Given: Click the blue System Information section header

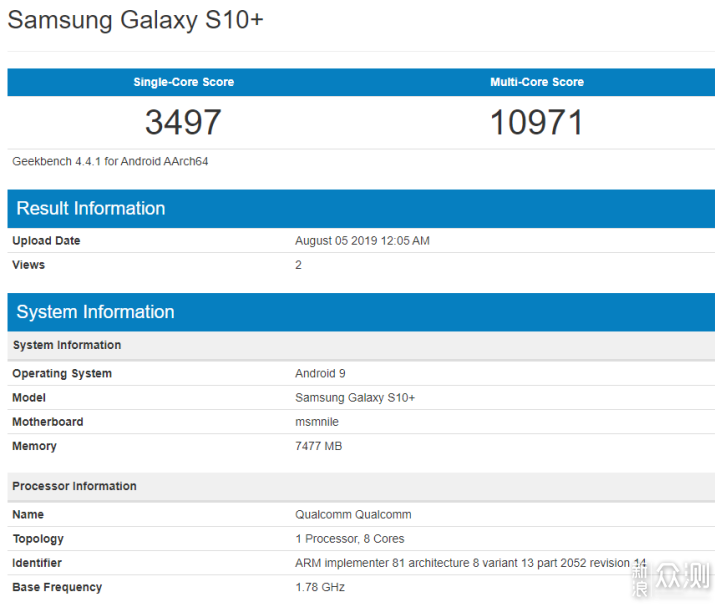Looking at the screenshot, I should click(96, 312).
